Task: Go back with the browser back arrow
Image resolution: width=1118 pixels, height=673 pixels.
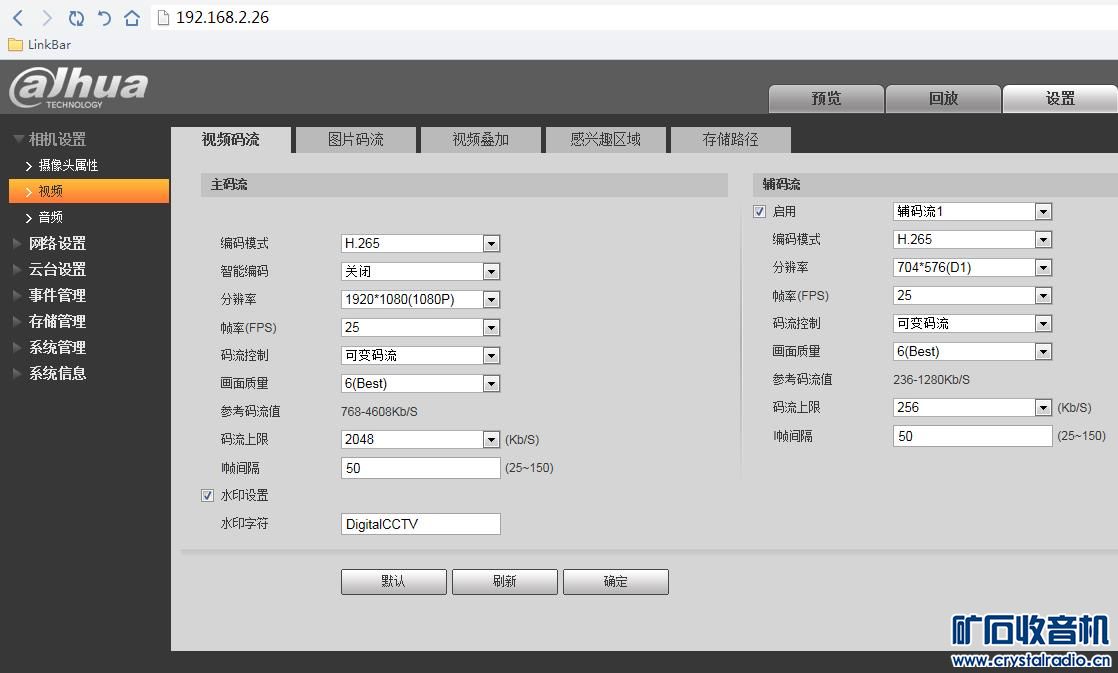Action: coord(19,18)
